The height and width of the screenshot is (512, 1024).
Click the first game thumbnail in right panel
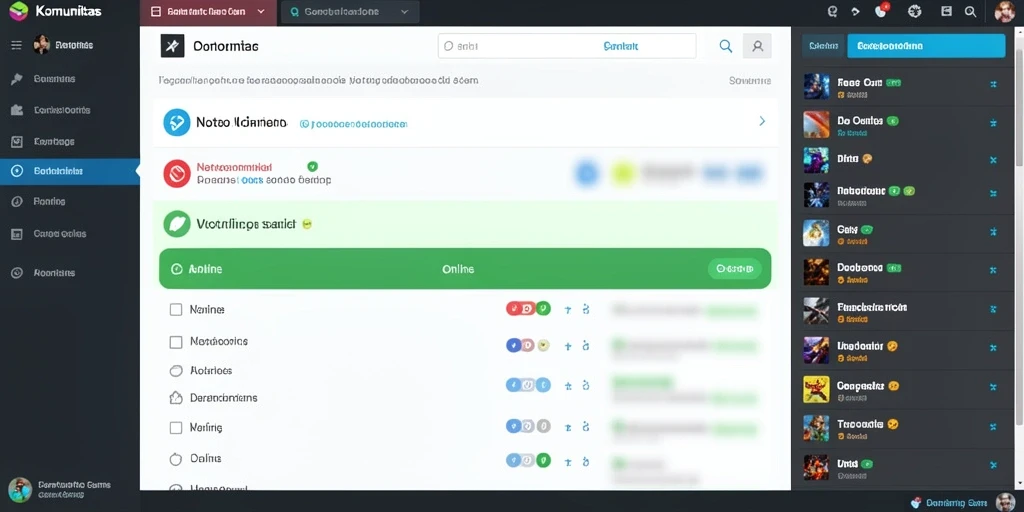[816, 87]
